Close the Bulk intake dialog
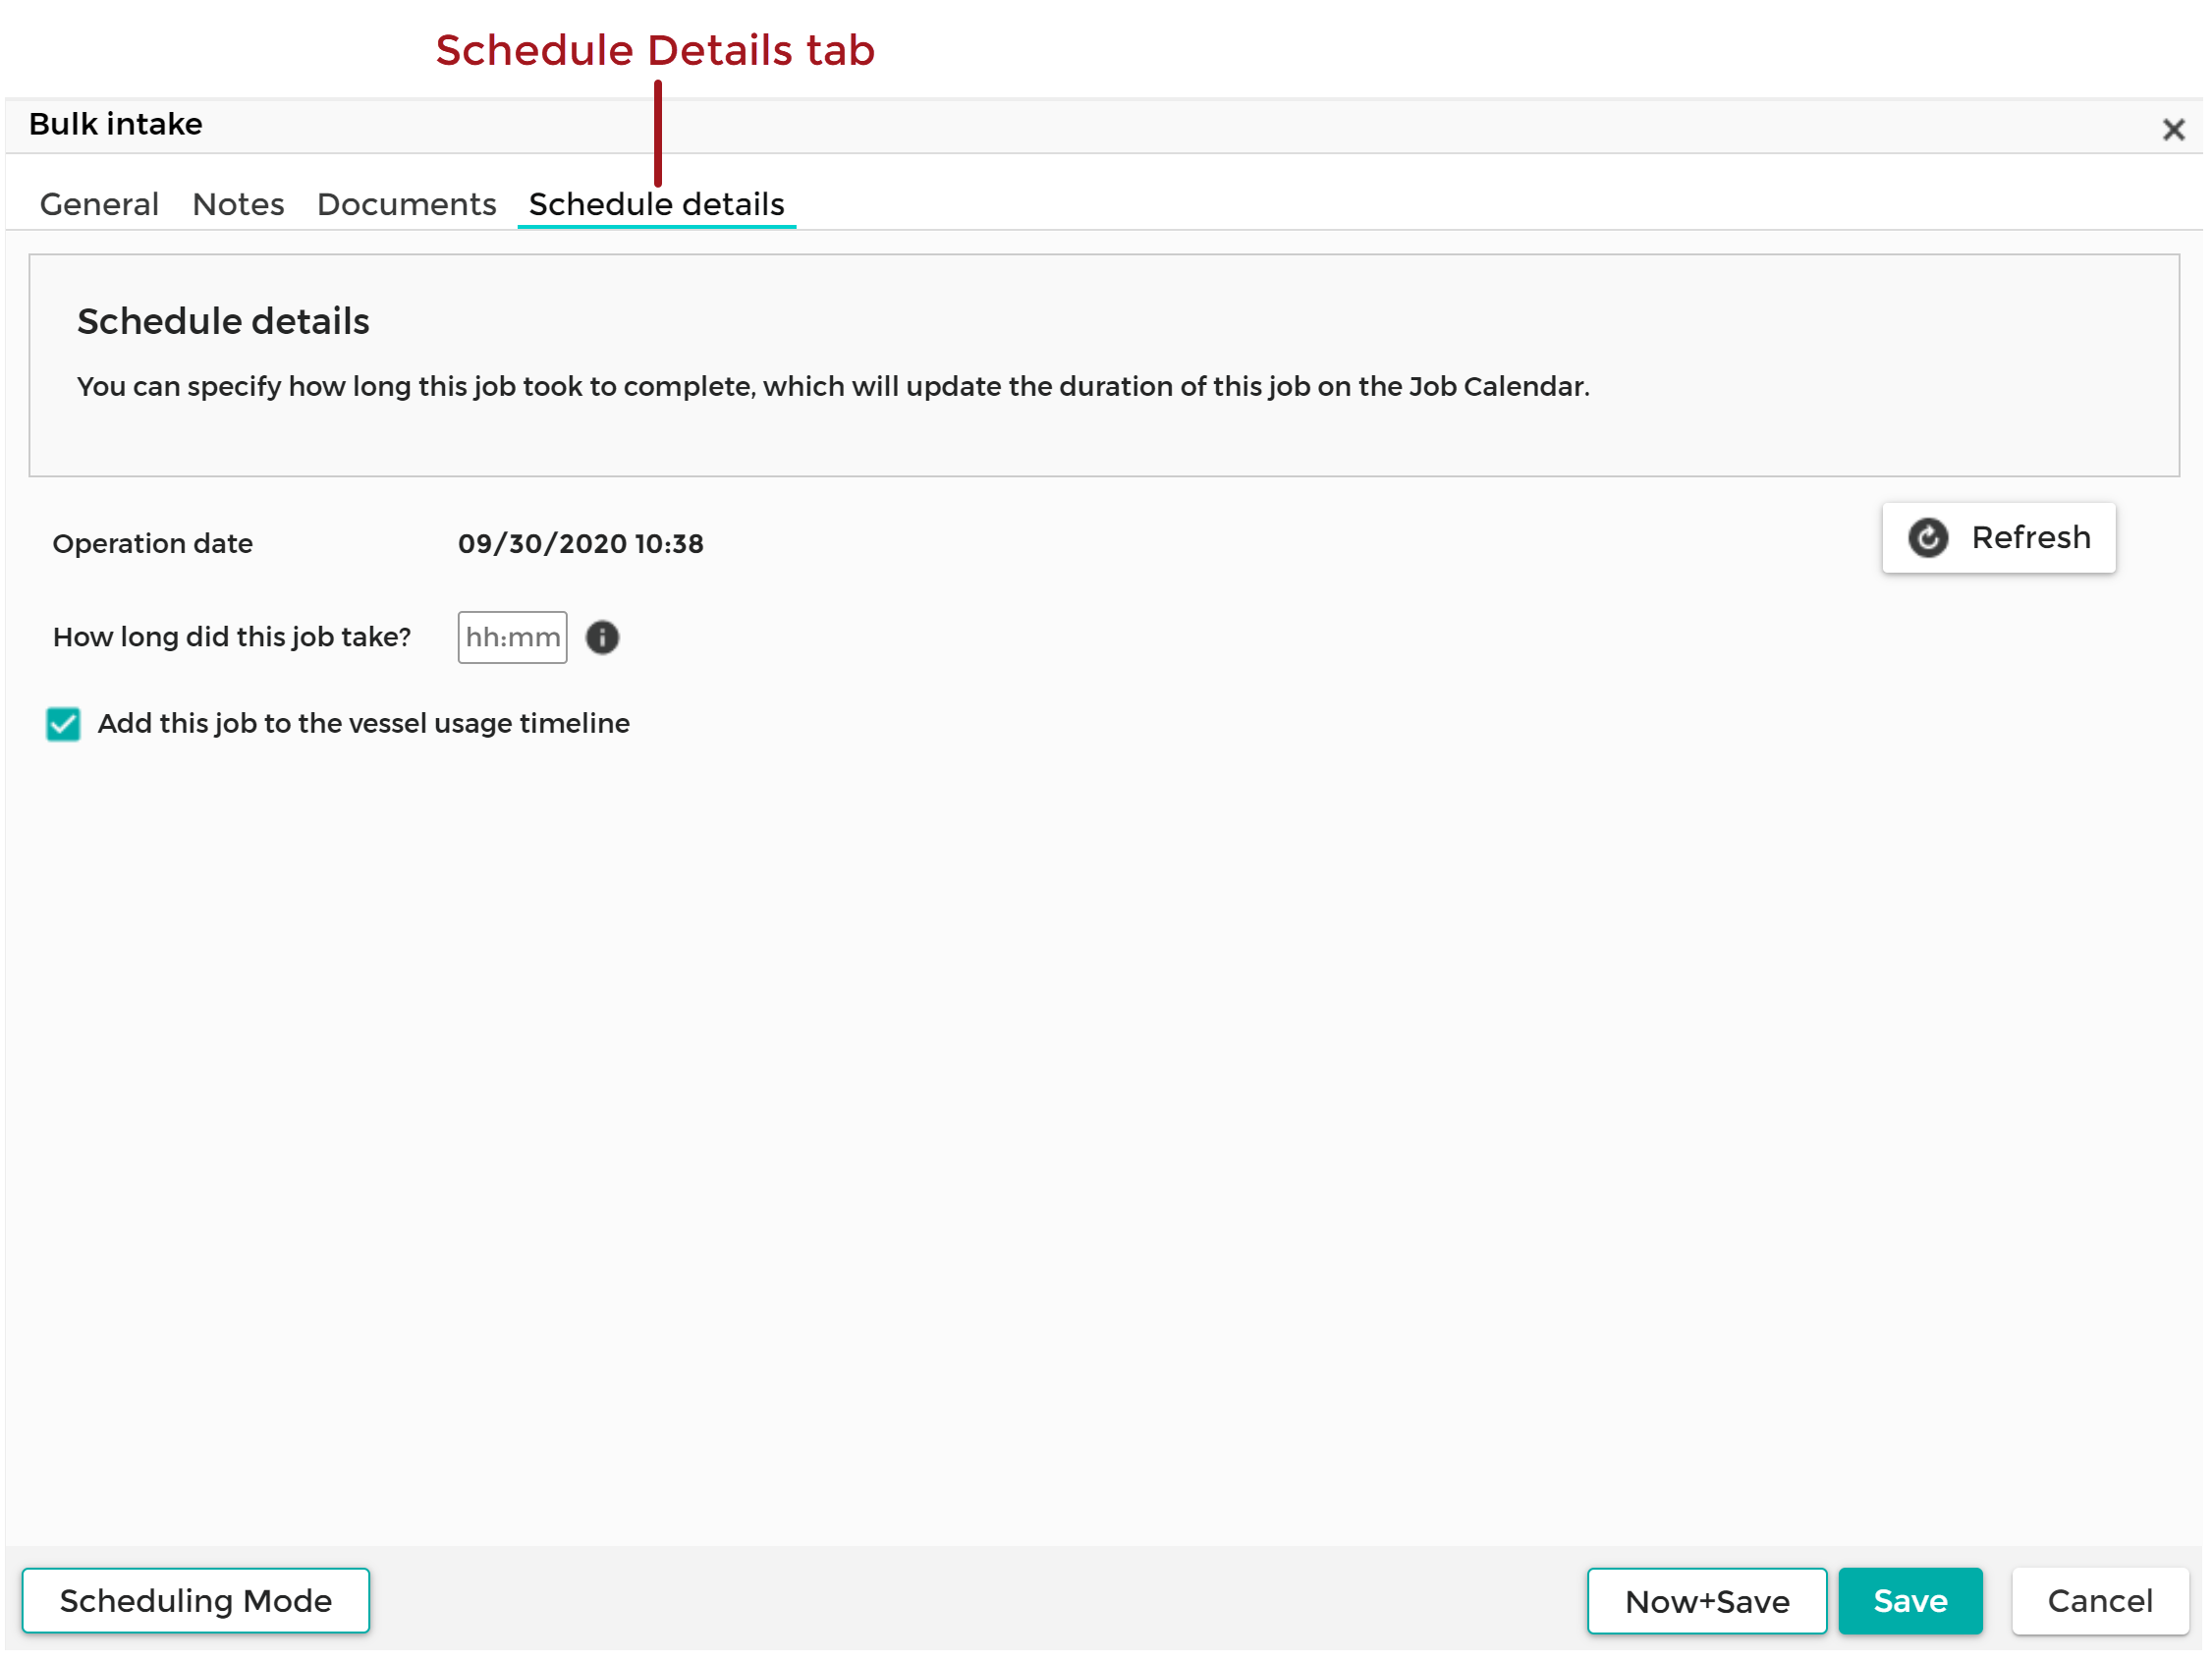 tap(2173, 130)
